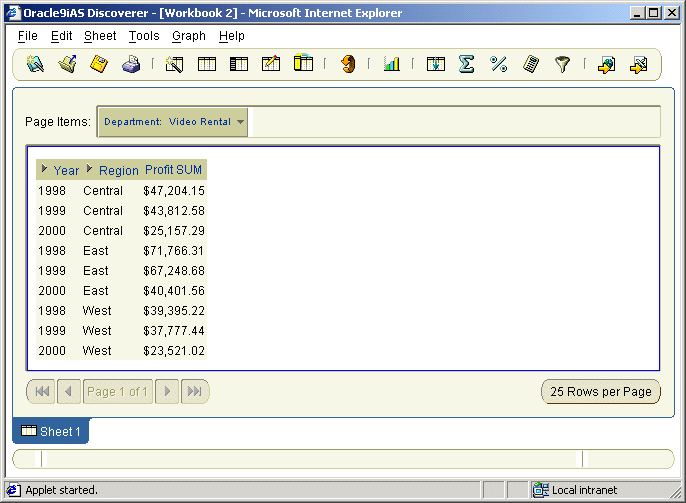Click the calculator calculations icon
Image resolution: width=686 pixels, height=503 pixels.
pyautogui.click(x=531, y=64)
